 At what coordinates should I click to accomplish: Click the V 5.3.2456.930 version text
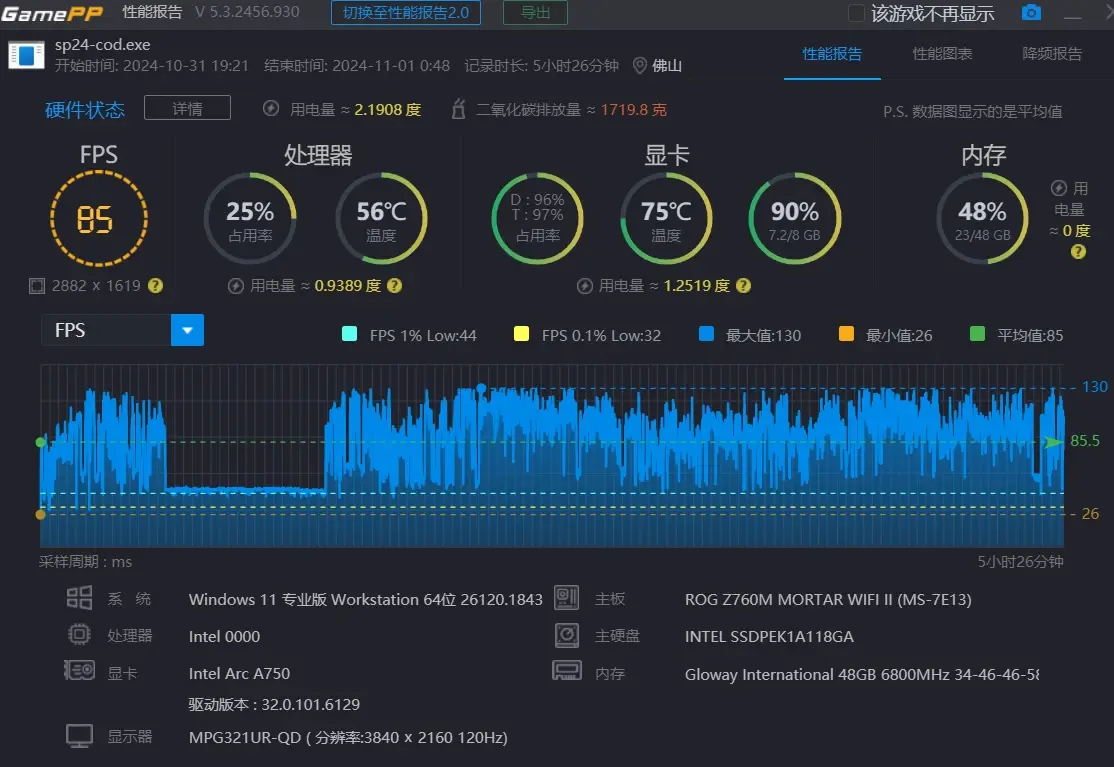pos(247,12)
